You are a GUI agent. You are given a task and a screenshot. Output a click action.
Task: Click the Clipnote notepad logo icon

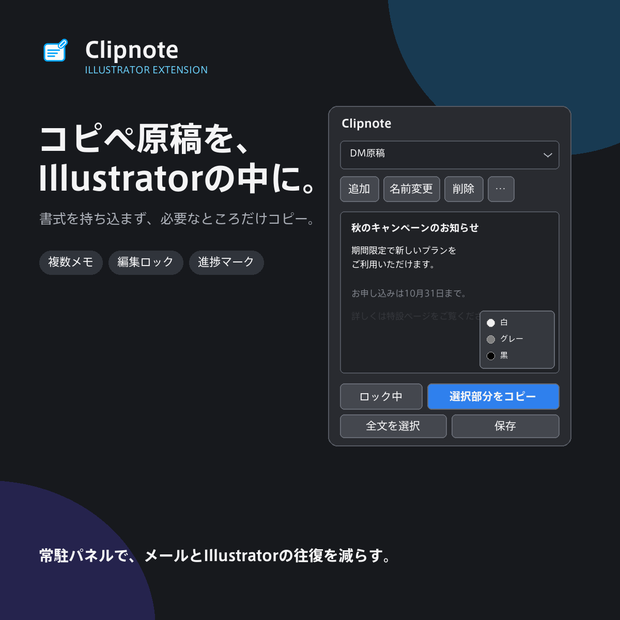coord(55,50)
